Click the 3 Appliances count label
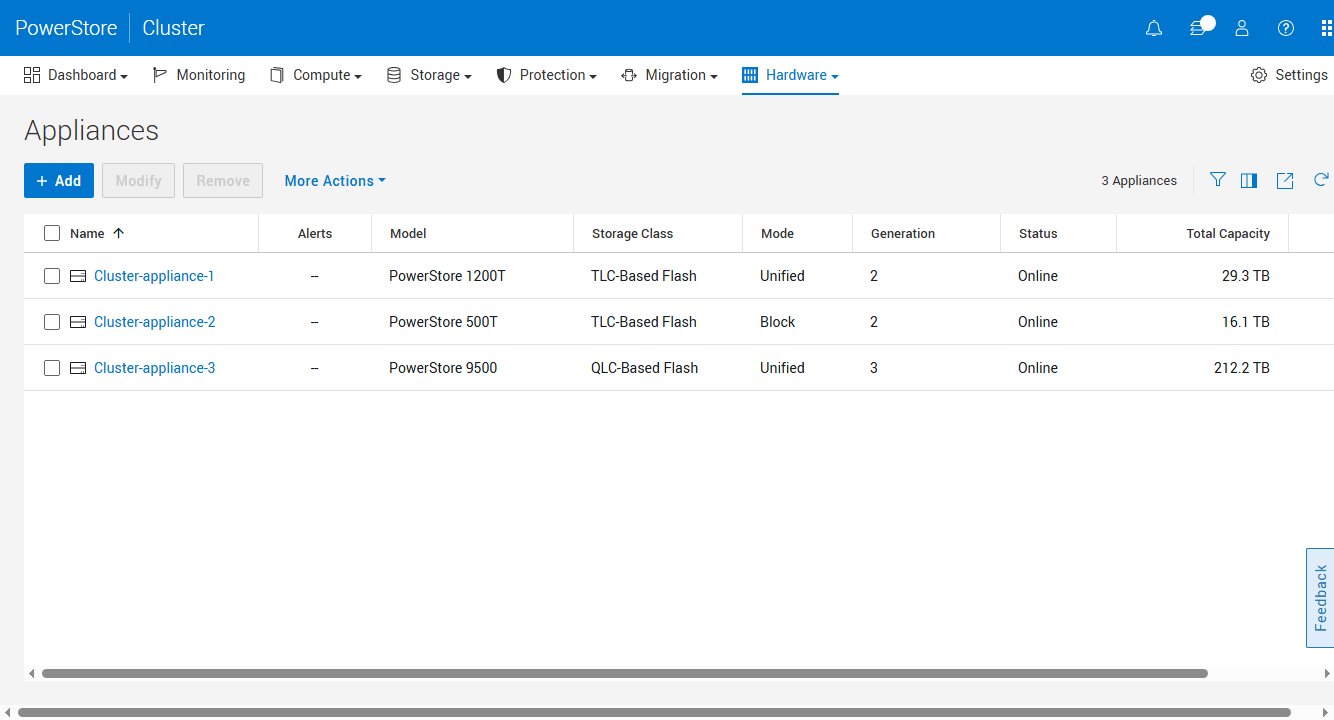The width and height of the screenshot is (1334, 720). click(x=1139, y=181)
